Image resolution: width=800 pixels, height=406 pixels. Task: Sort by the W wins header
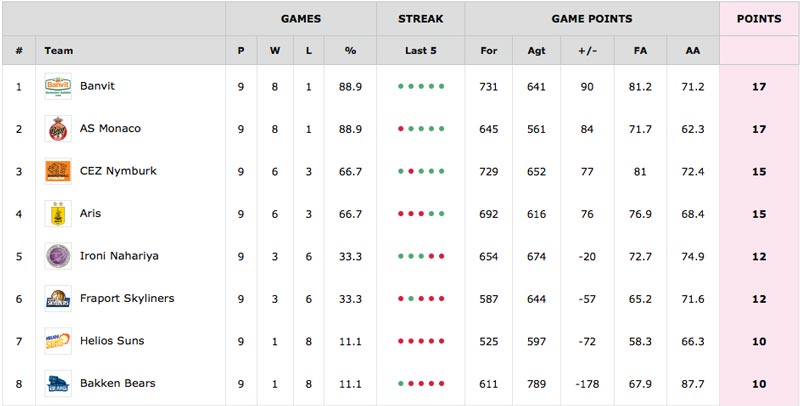(275, 50)
